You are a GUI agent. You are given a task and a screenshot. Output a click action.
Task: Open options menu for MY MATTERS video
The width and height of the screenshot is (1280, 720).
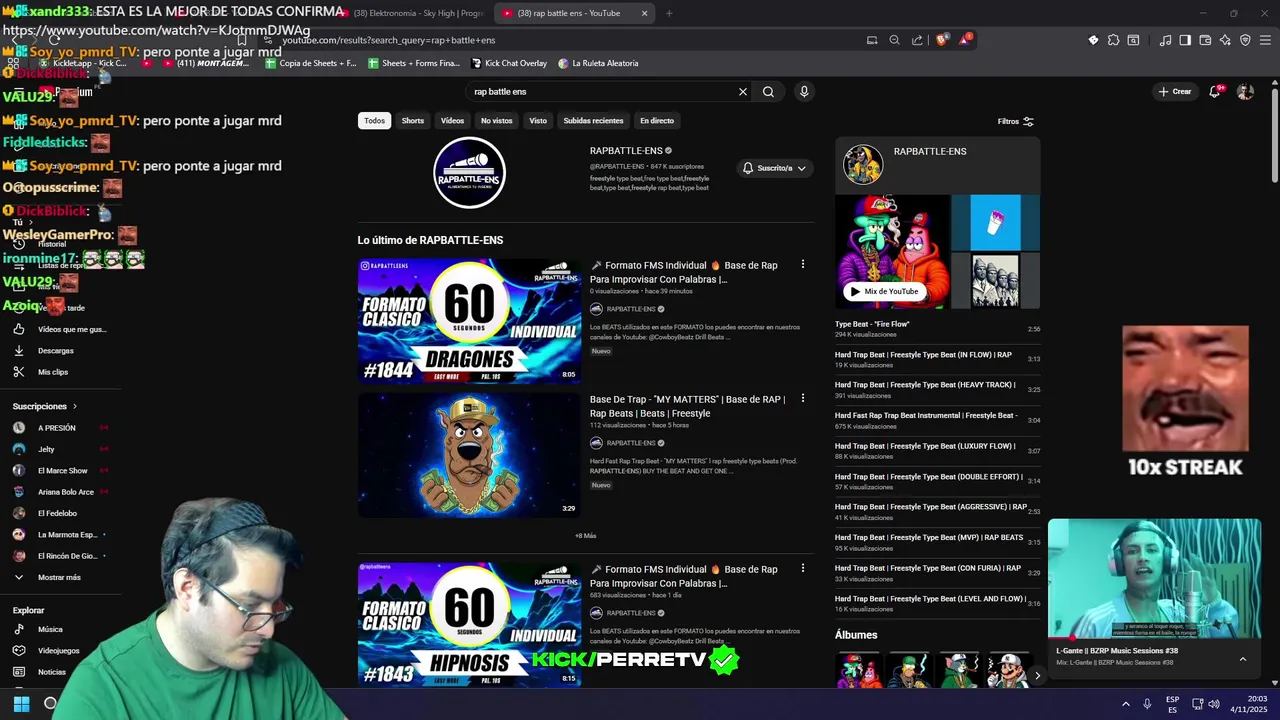pyautogui.click(x=802, y=398)
